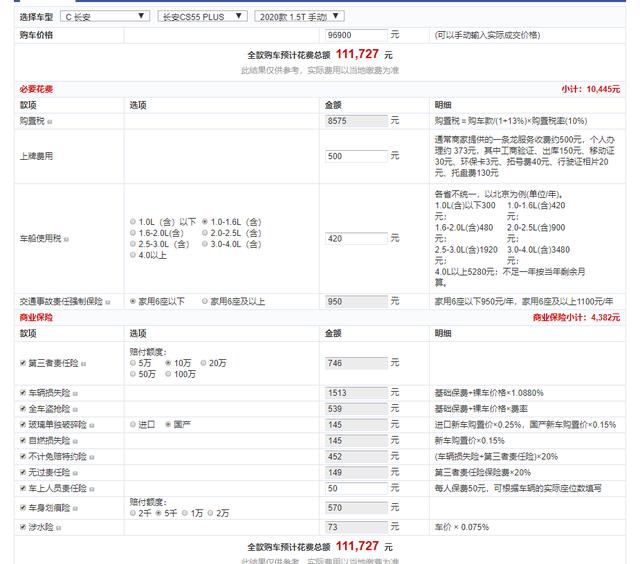Click the 上牌费用 500 amount field
This screenshot has width=640, height=564.
pyautogui.click(x=356, y=156)
